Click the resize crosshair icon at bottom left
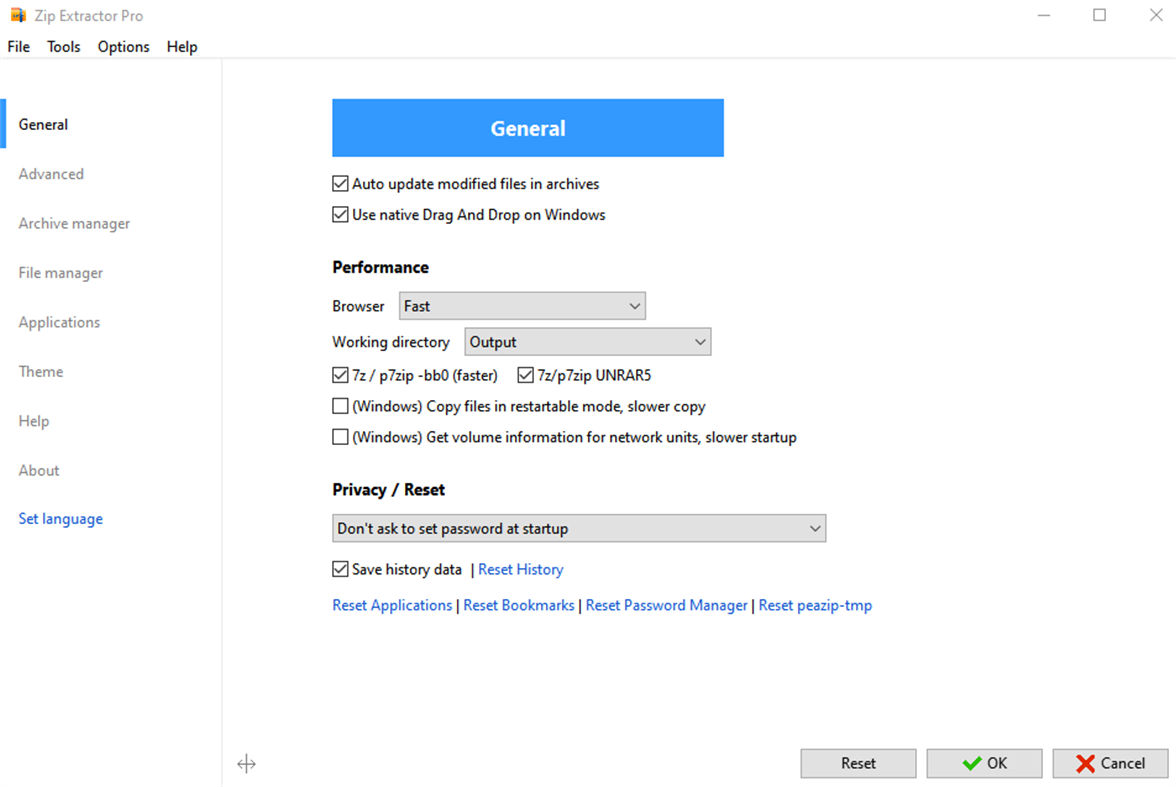Image resolution: width=1176 pixels, height=787 pixels. coord(246,763)
